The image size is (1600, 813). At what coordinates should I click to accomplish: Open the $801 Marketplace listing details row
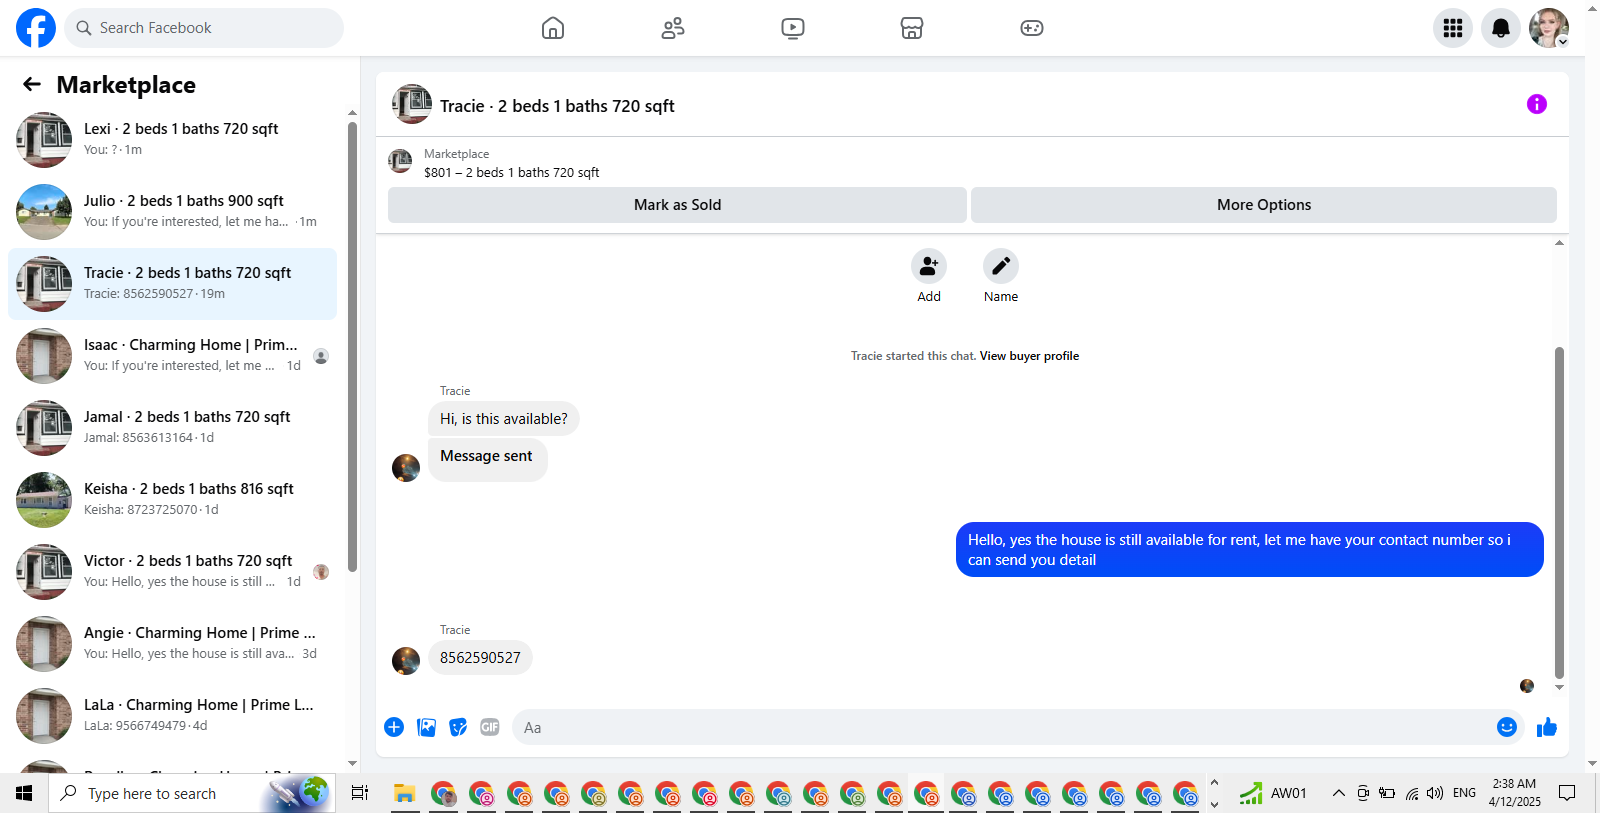972,163
